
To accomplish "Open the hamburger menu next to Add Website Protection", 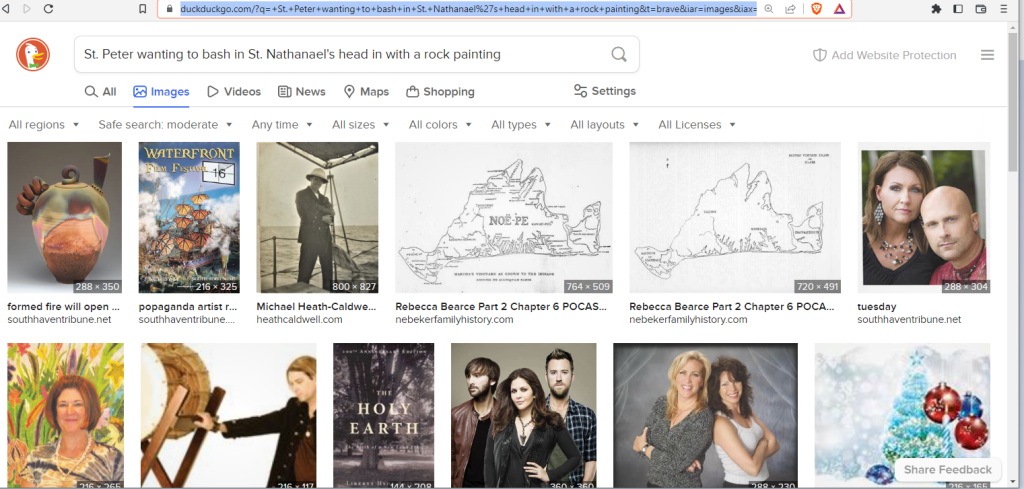I will click(987, 55).
